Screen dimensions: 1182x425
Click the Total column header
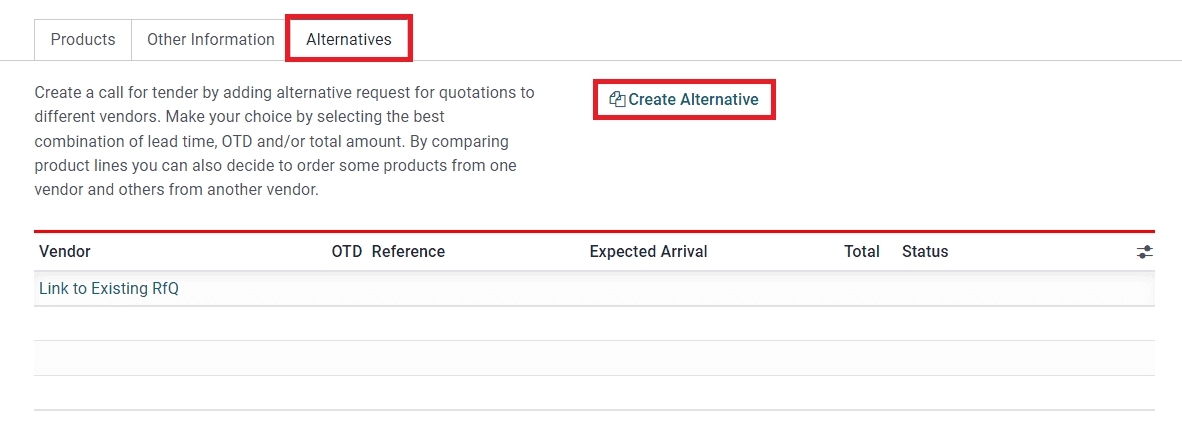click(861, 252)
